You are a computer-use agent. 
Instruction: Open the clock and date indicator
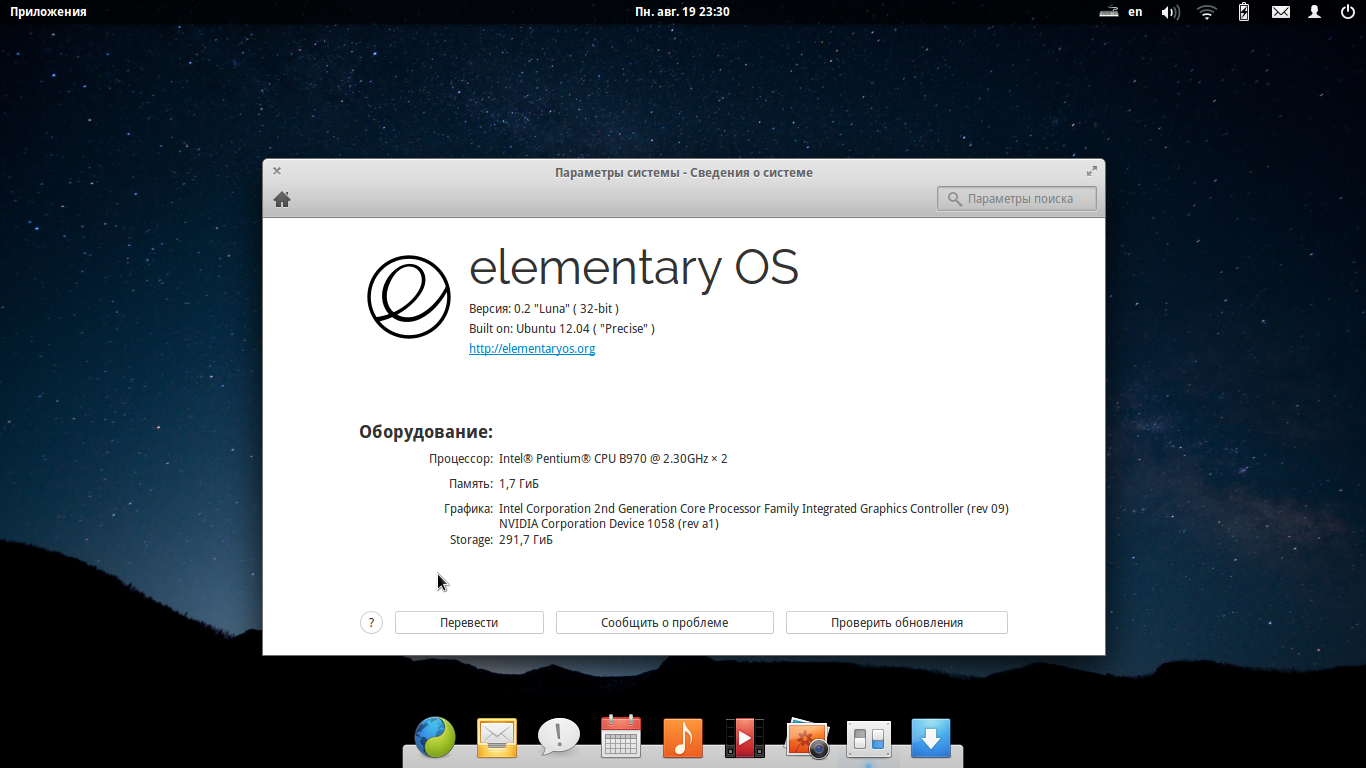click(x=682, y=12)
